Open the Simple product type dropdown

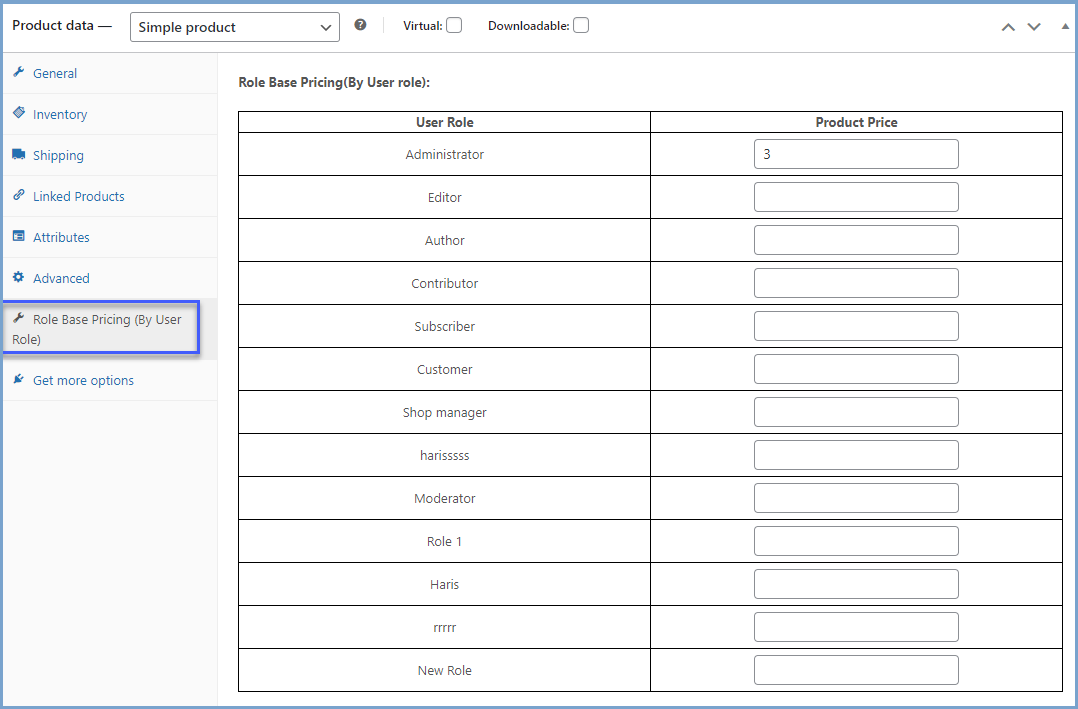234,25
